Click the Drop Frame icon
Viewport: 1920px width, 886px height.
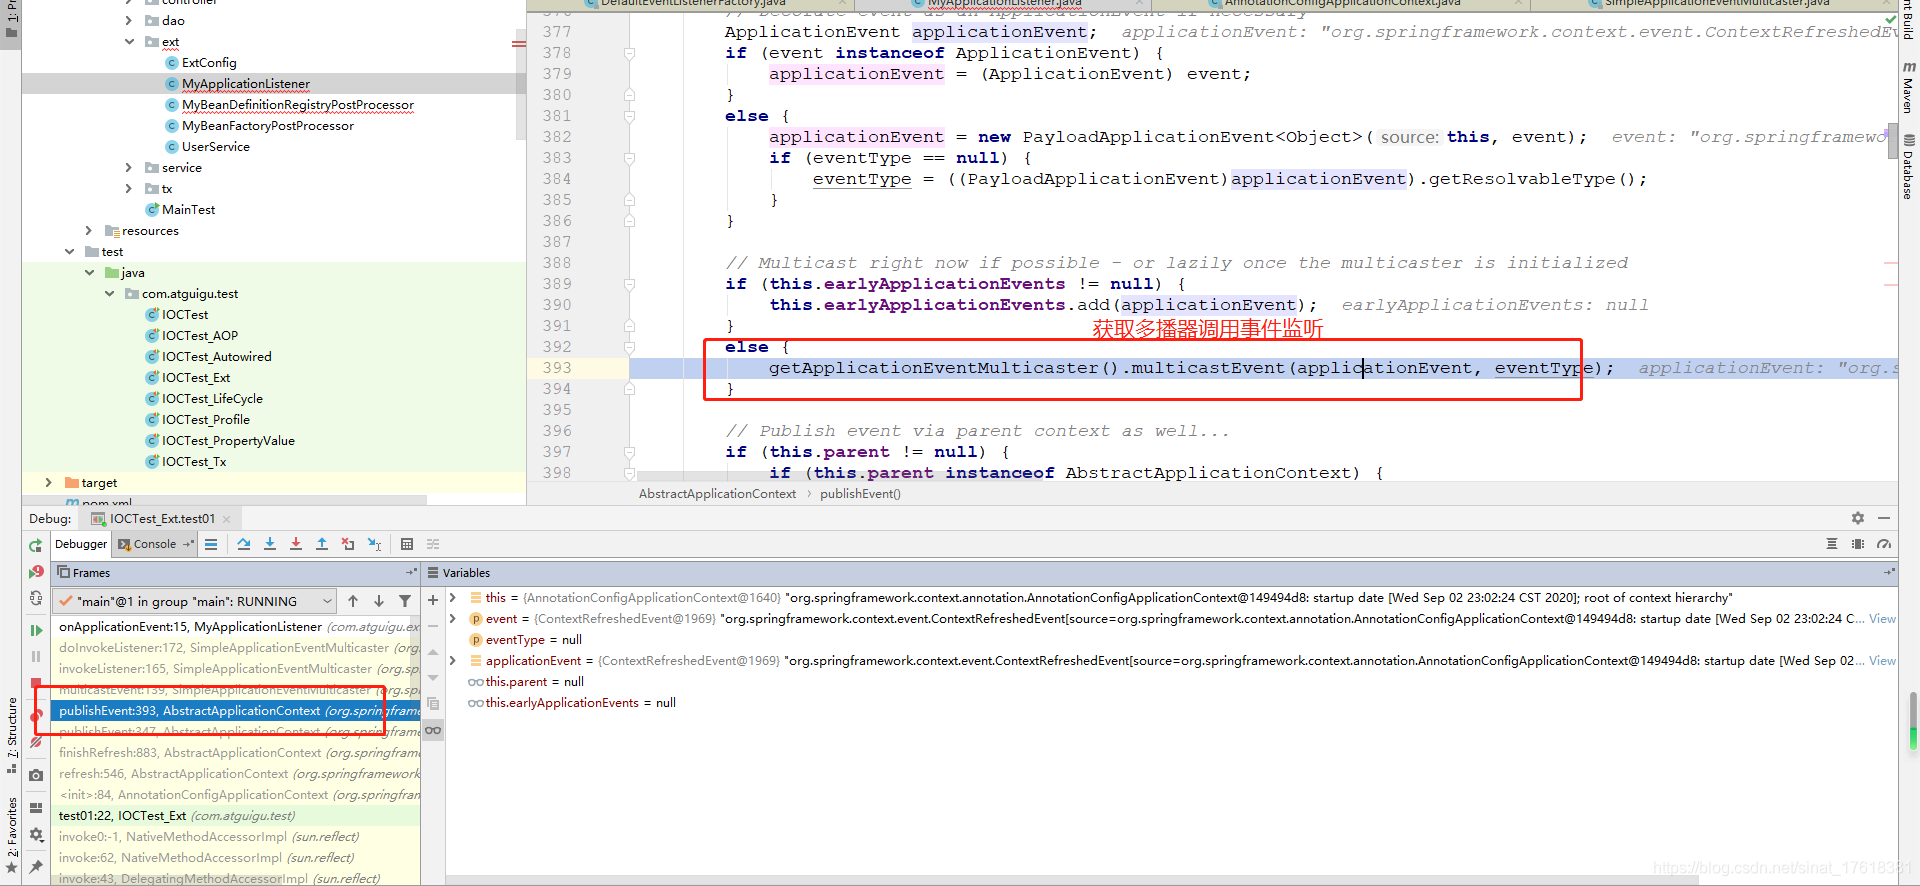pos(348,544)
